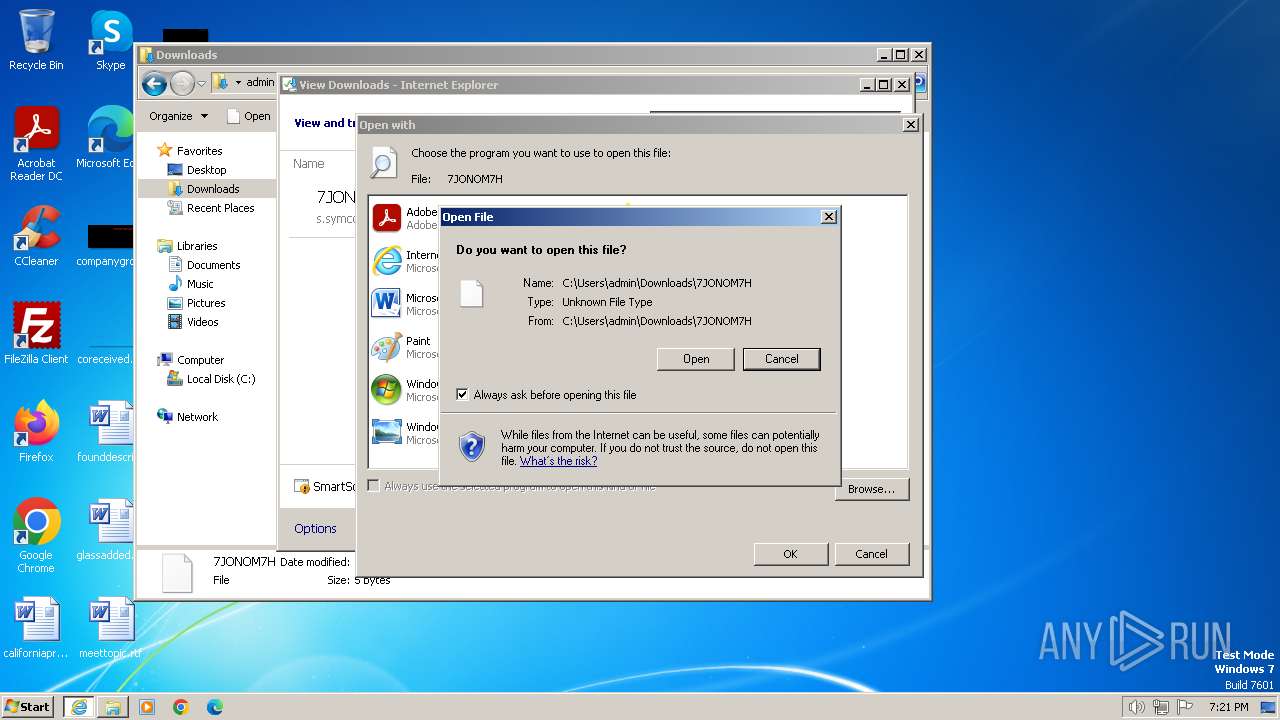Select Downloads in navigation pane
Viewport: 1280px width, 720px height.
[212, 189]
